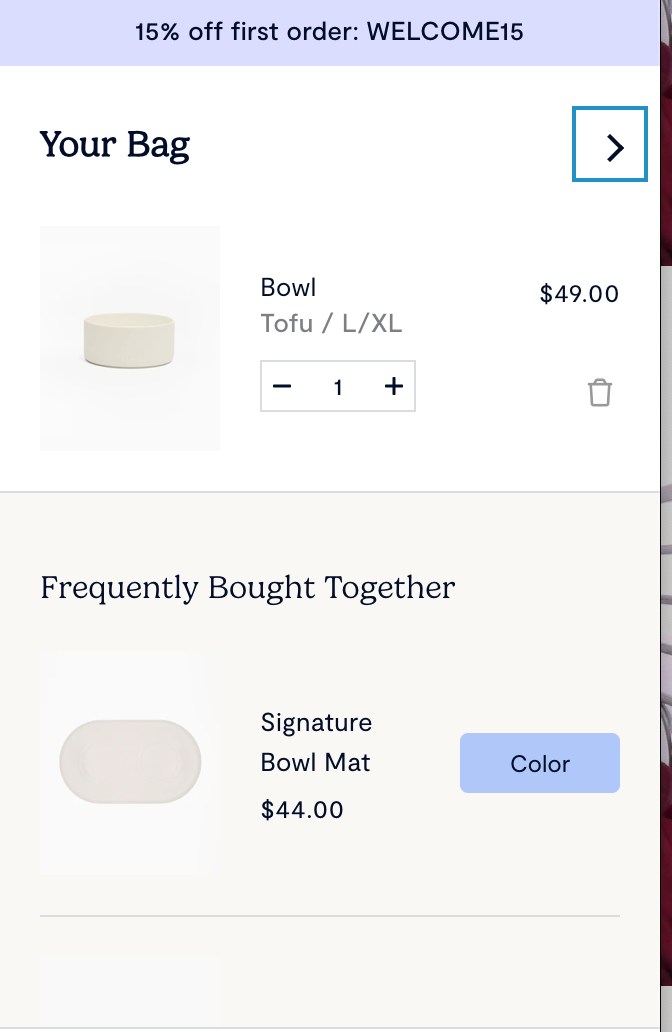Viewport: 672px width, 1032px height.
Task: Click the Bowl product name link
Action: tap(288, 288)
